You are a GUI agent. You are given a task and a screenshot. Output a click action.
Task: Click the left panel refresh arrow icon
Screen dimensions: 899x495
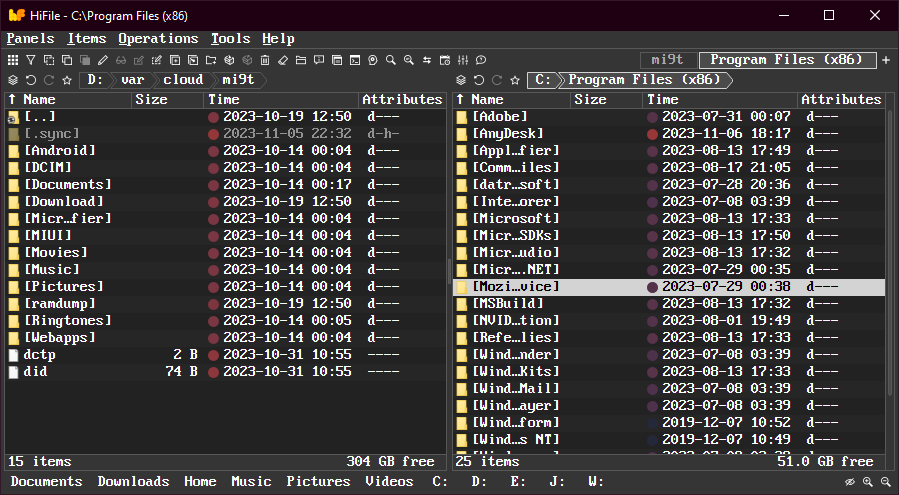click(31, 80)
